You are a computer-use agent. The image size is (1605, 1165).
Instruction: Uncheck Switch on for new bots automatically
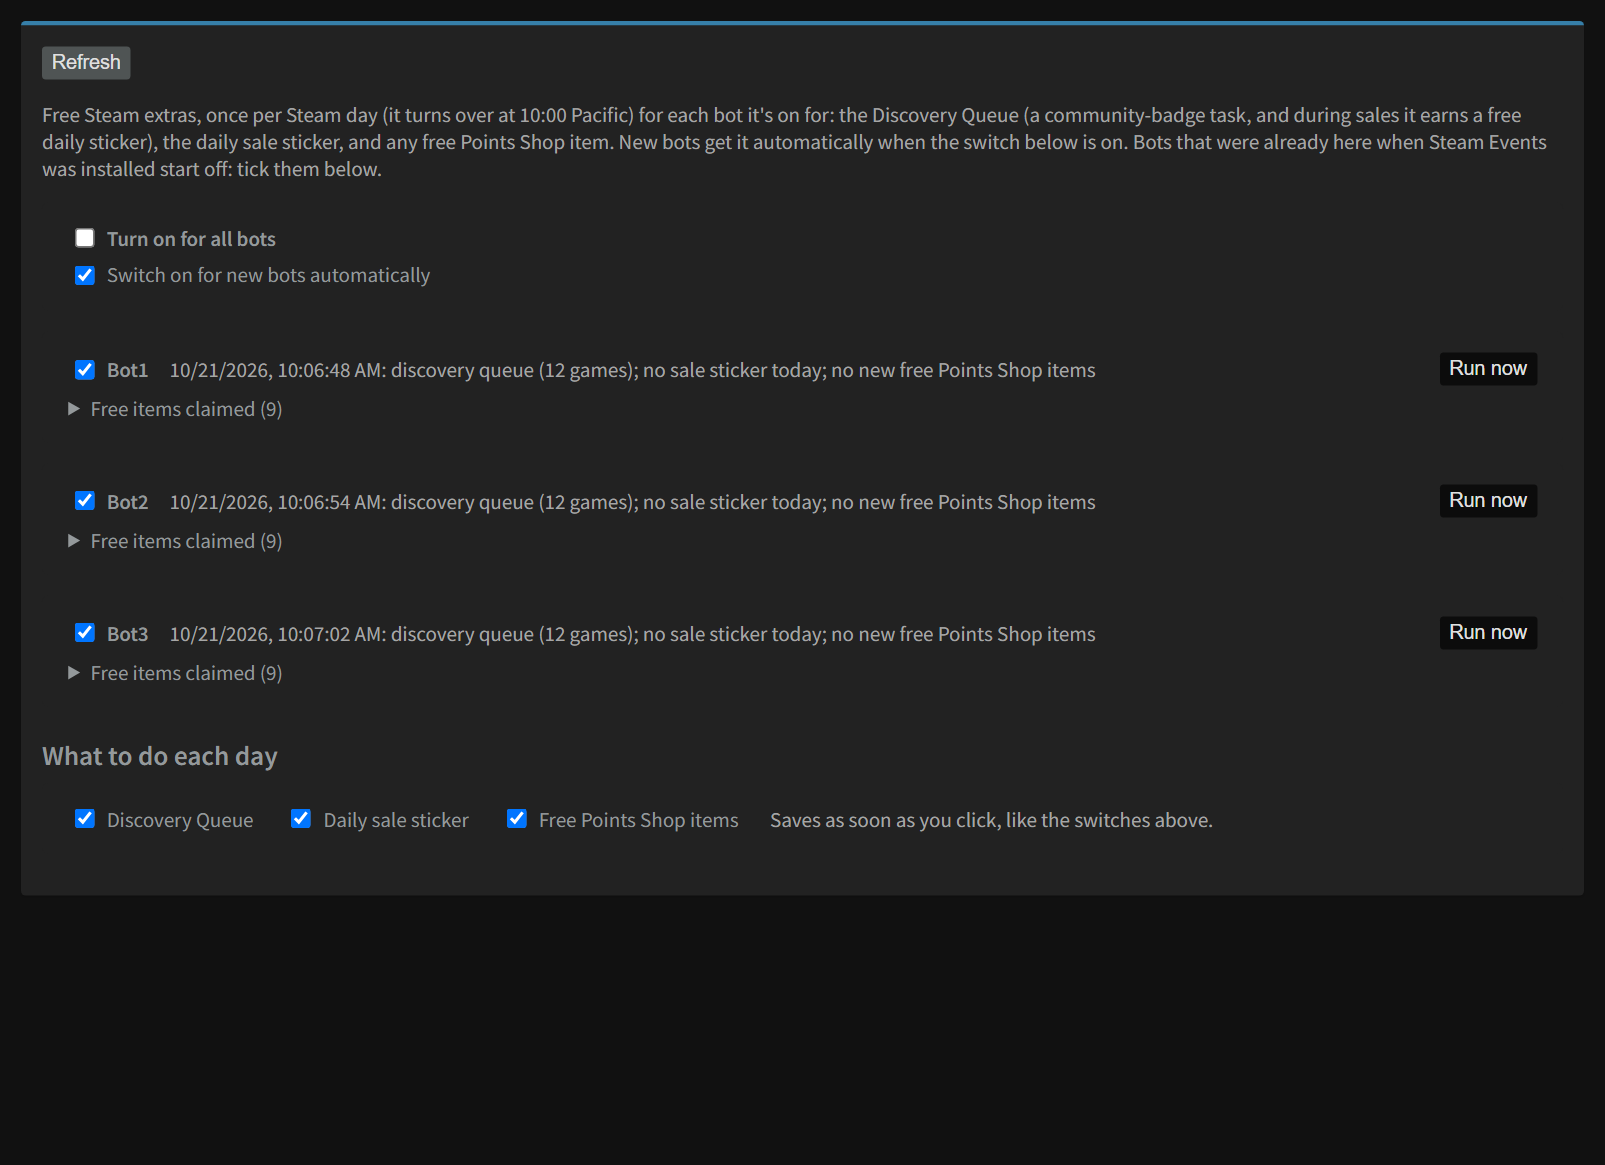85,275
